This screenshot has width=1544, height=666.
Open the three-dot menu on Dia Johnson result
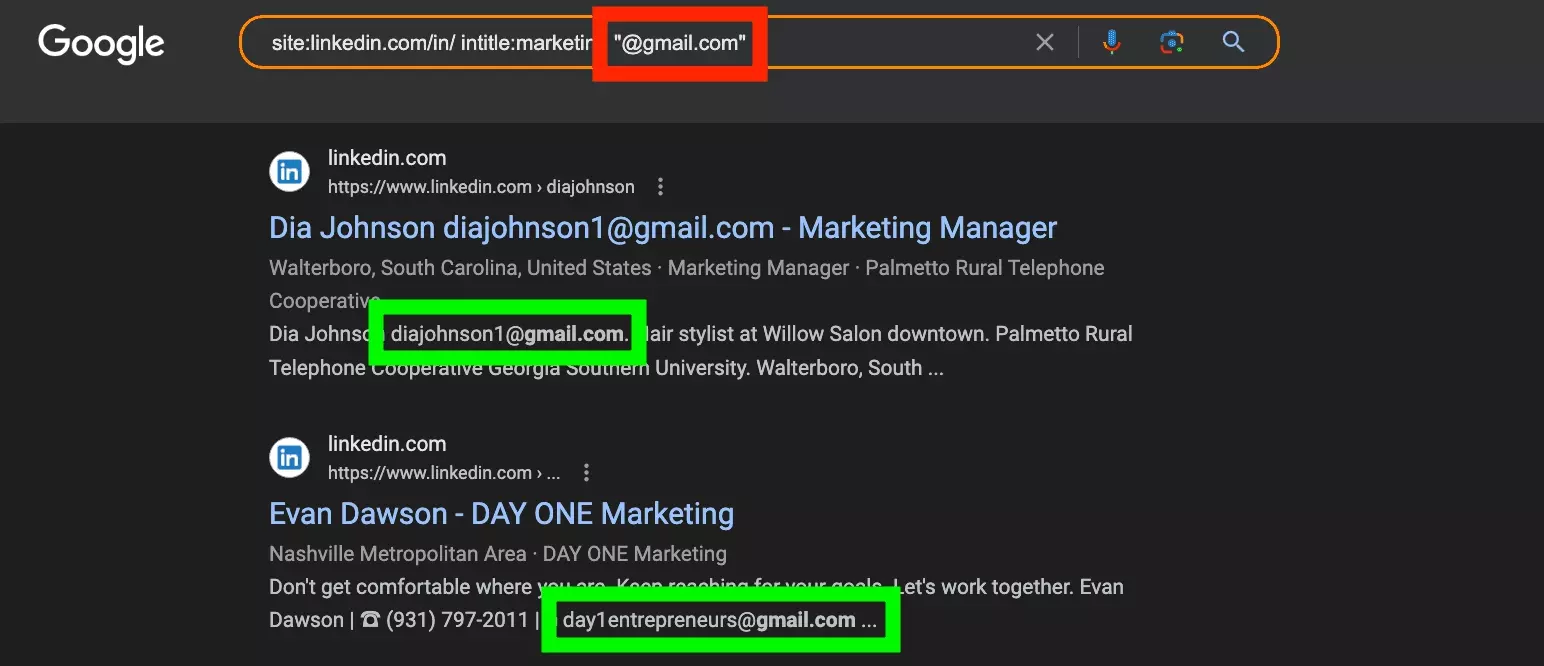660,186
